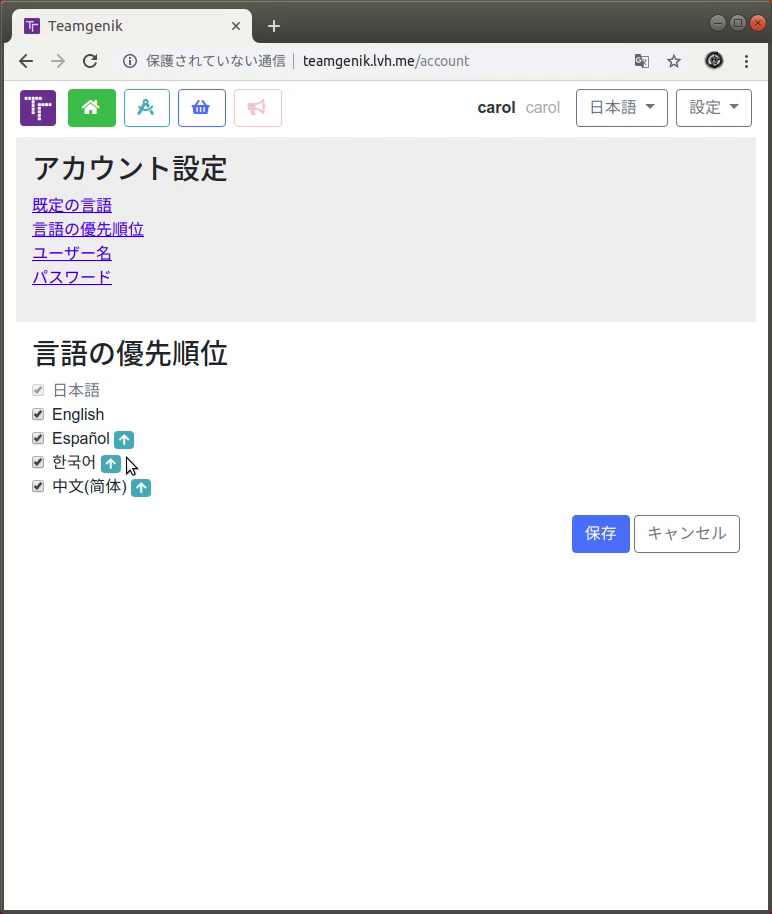This screenshot has height=914, width=772.
Task: Click the browser forward arrow
Action: click(x=58, y=61)
